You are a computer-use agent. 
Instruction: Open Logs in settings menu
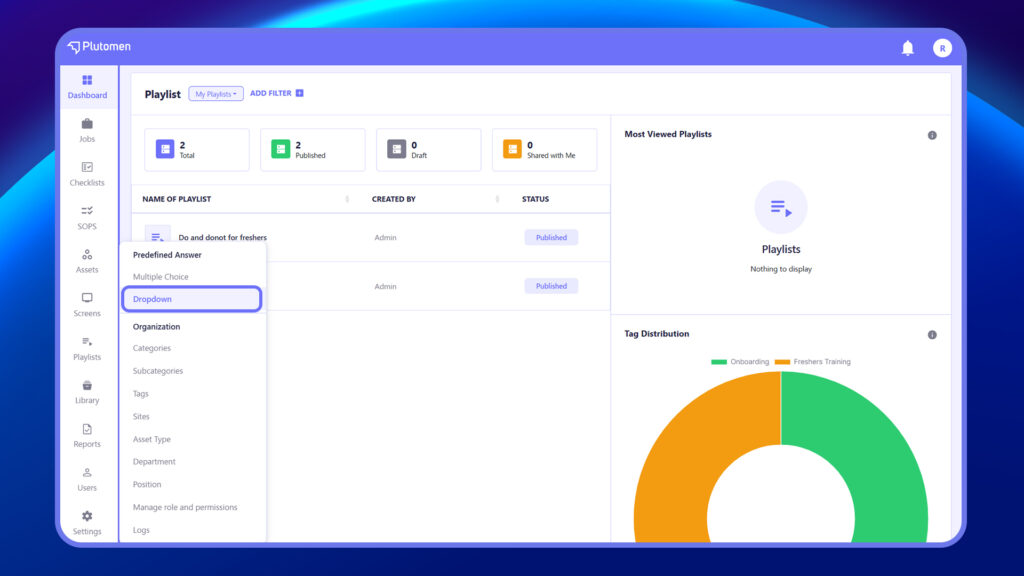[141, 530]
